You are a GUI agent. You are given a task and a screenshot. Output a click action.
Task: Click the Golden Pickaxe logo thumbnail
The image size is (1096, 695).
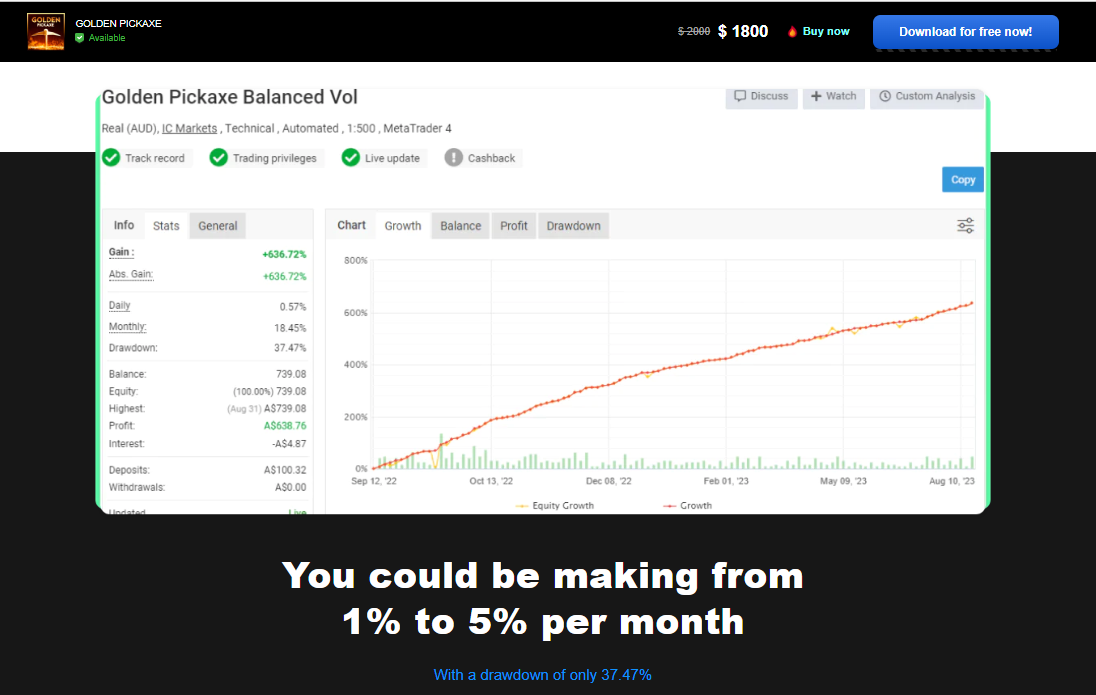(x=45, y=31)
